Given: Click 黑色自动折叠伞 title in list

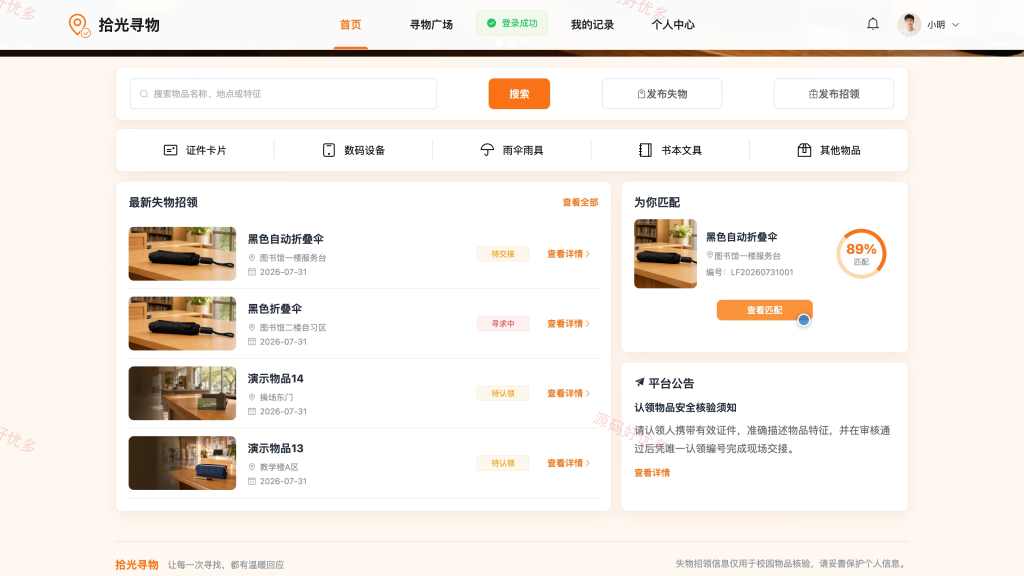Looking at the screenshot, I should click(x=285, y=239).
